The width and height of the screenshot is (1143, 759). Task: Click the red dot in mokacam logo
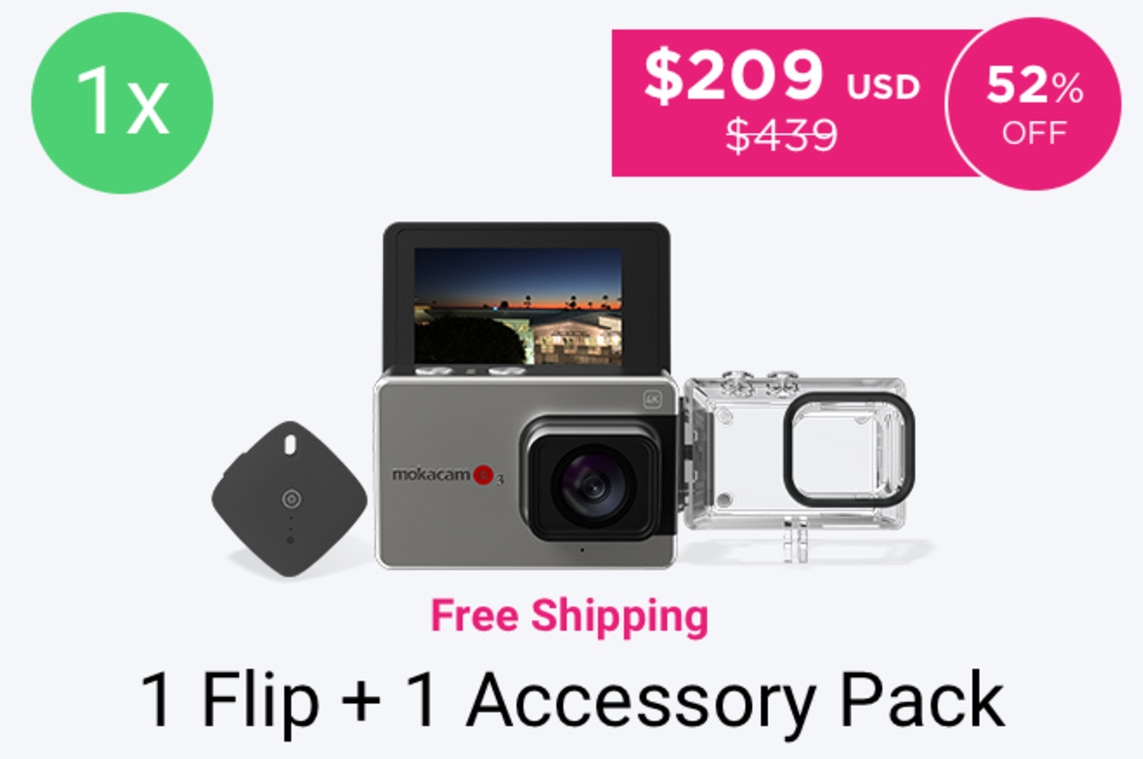coord(483,475)
